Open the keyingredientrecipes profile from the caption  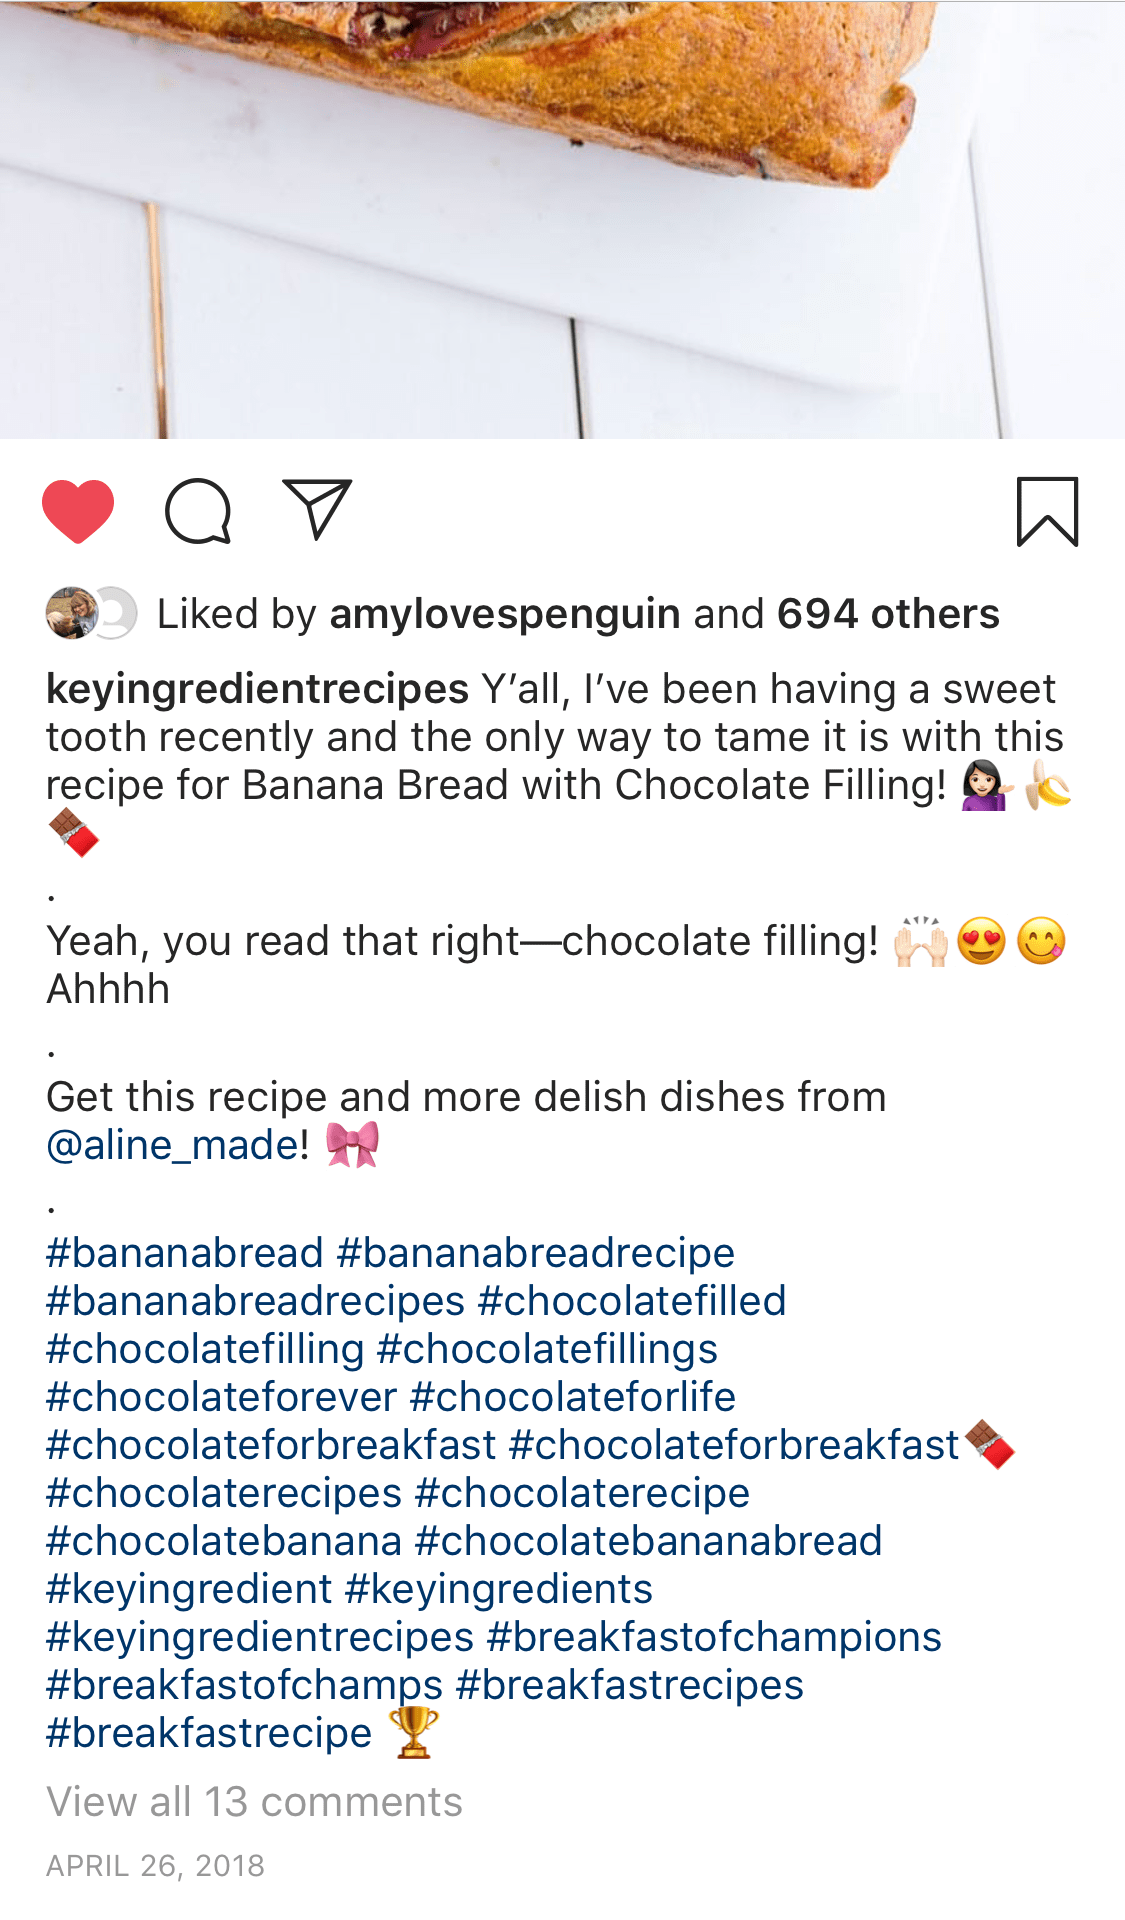[257, 689]
